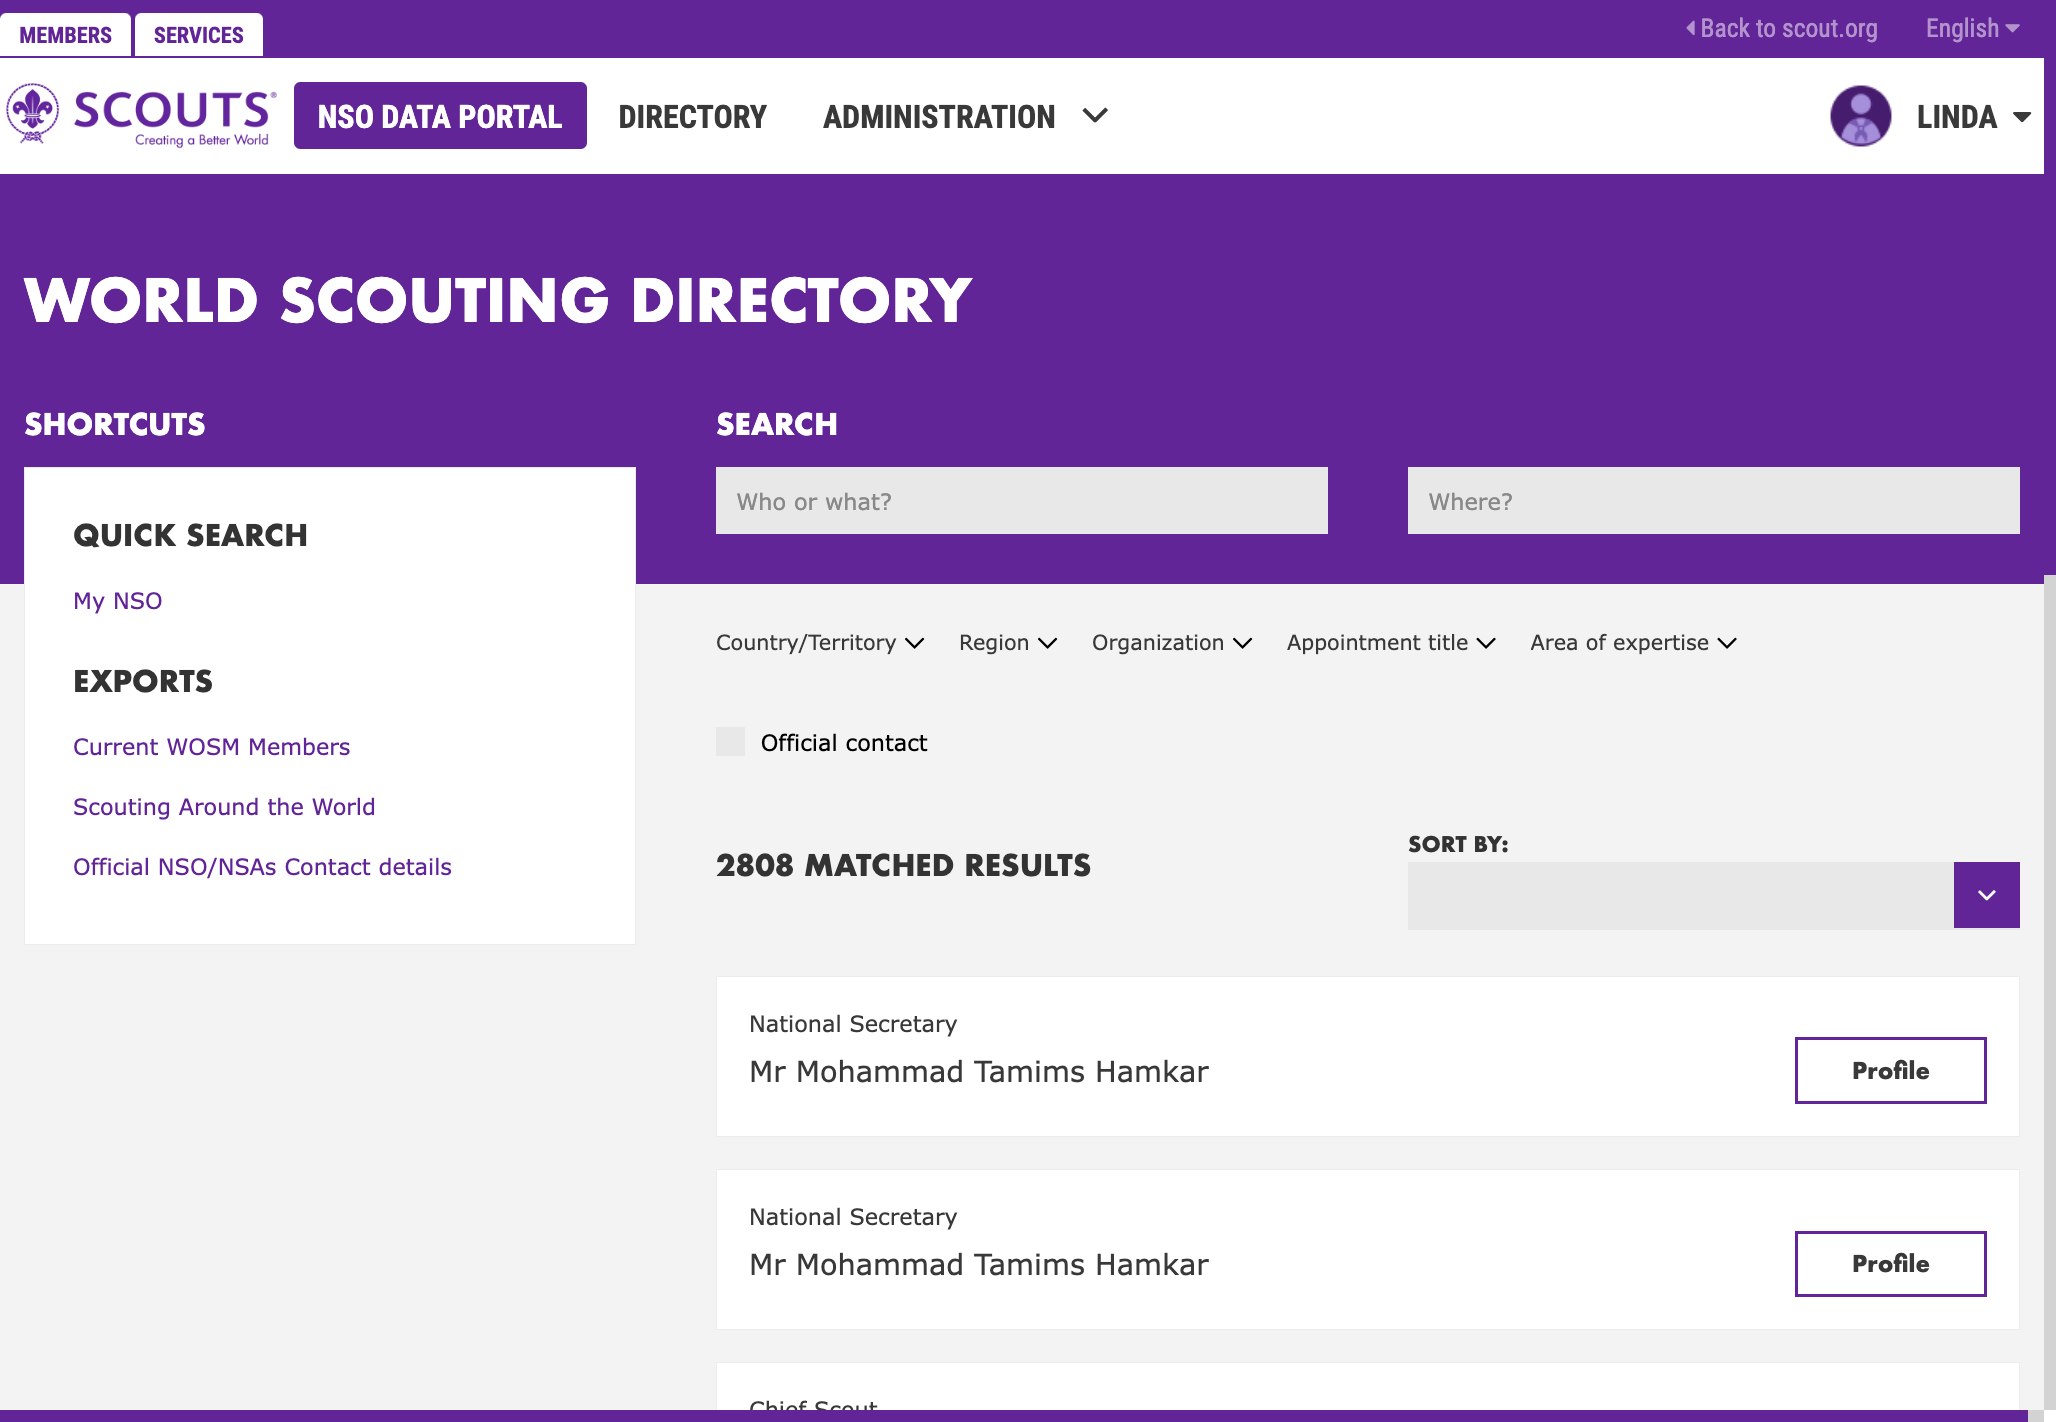Focus the 'Where?' search field
The height and width of the screenshot is (1422, 2056).
(1714, 501)
